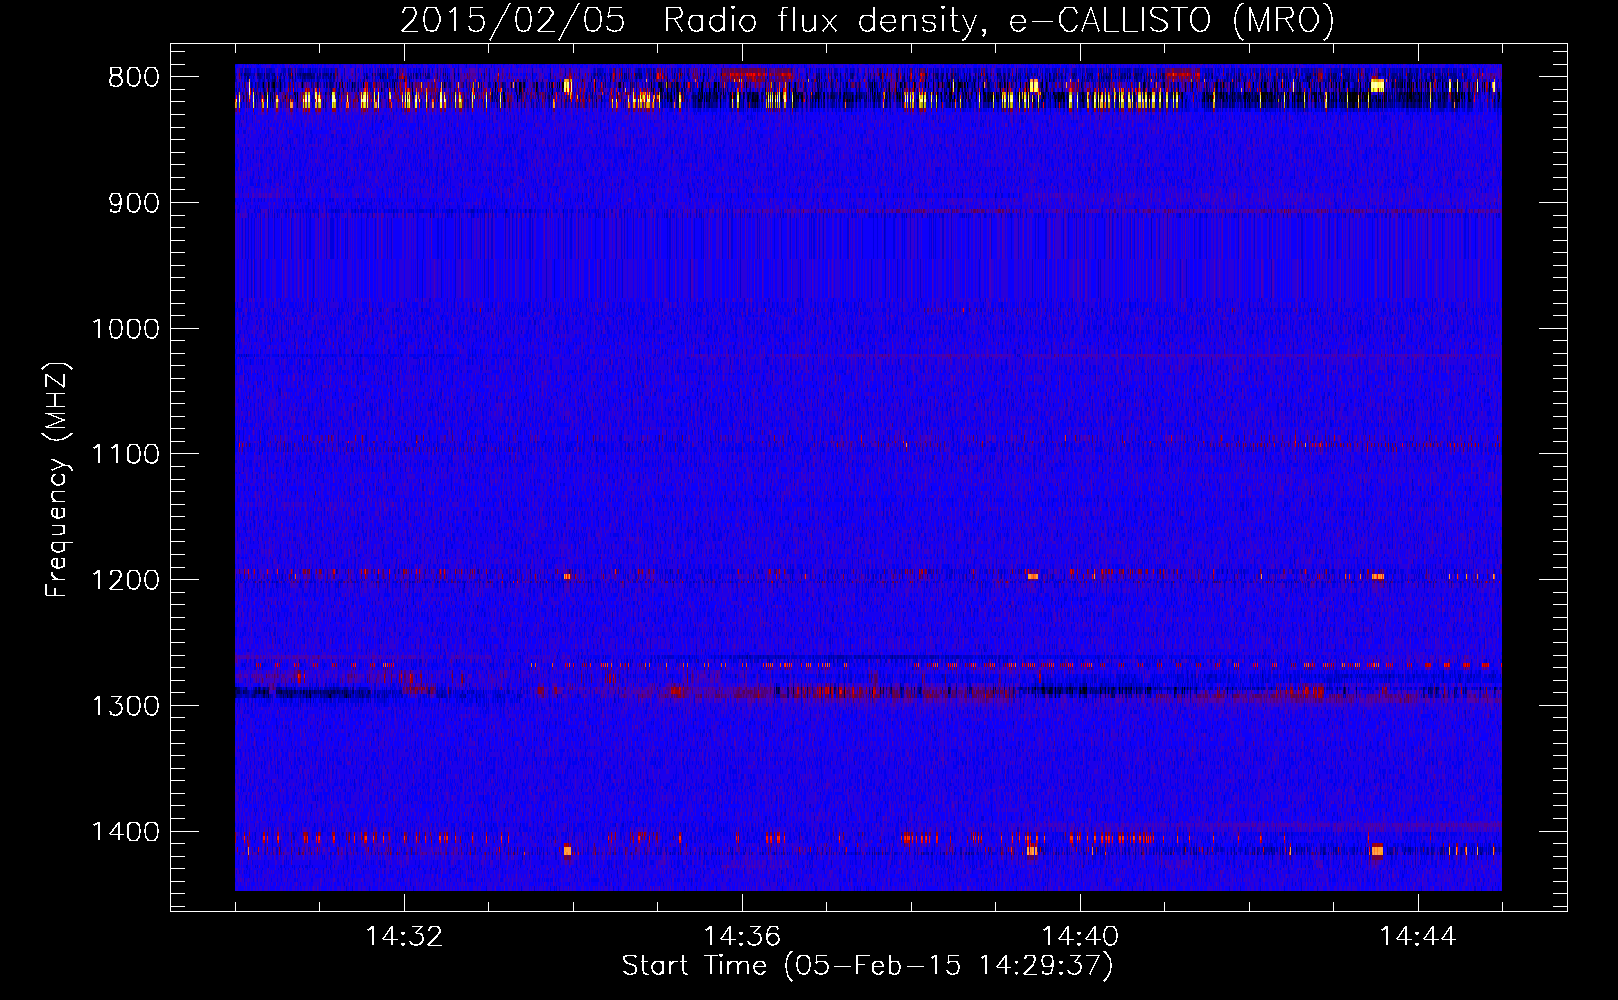
Task: Click the '14:44' time axis label
Action: (1418, 937)
